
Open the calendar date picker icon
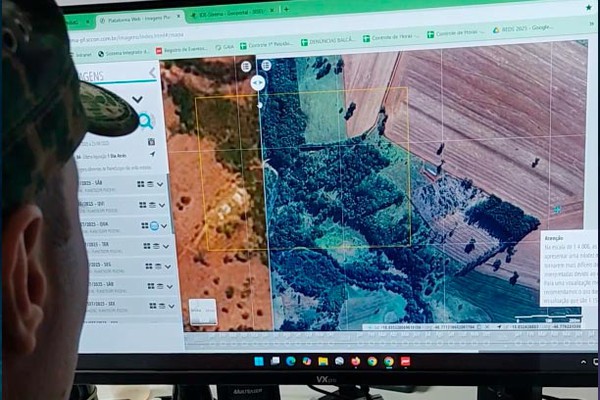pyautogui.click(x=152, y=142)
